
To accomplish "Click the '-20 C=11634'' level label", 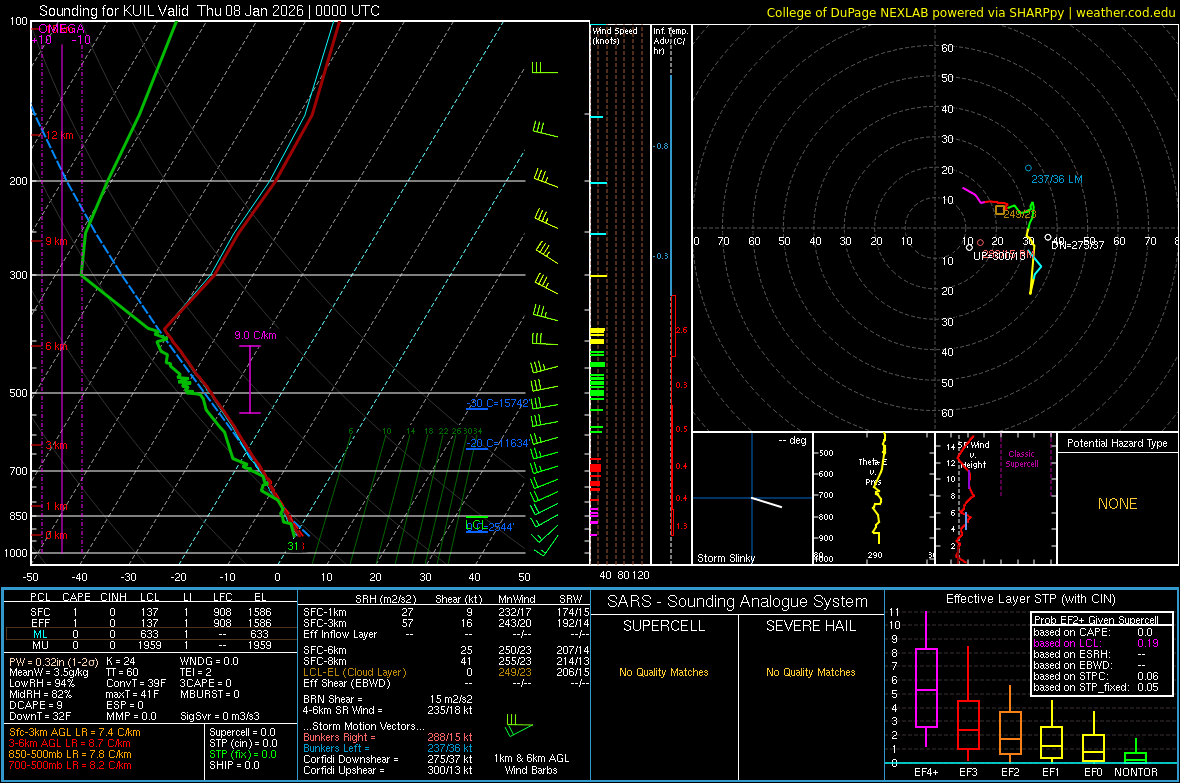I will click(497, 443).
